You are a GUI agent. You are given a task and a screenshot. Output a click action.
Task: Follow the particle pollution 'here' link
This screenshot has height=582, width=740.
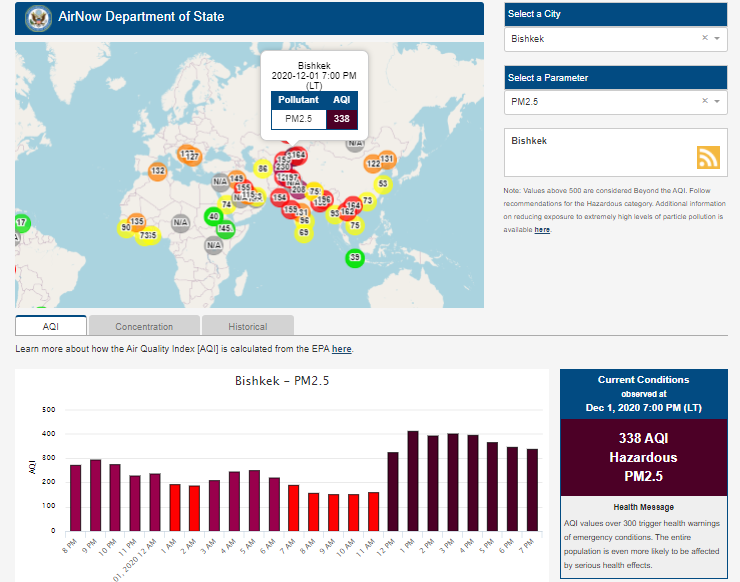pyautogui.click(x=542, y=230)
